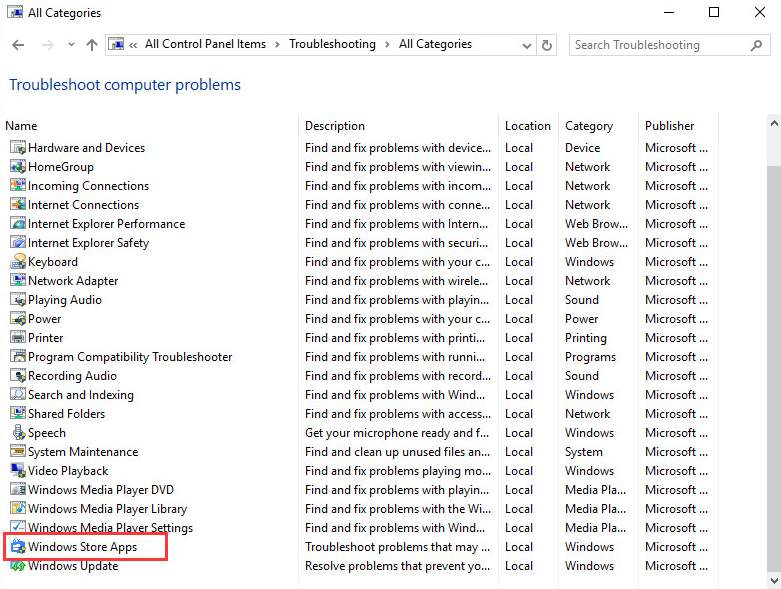Expand the address bar history dropdown
Screen dimensions: 781x589
[x=526, y=46]
